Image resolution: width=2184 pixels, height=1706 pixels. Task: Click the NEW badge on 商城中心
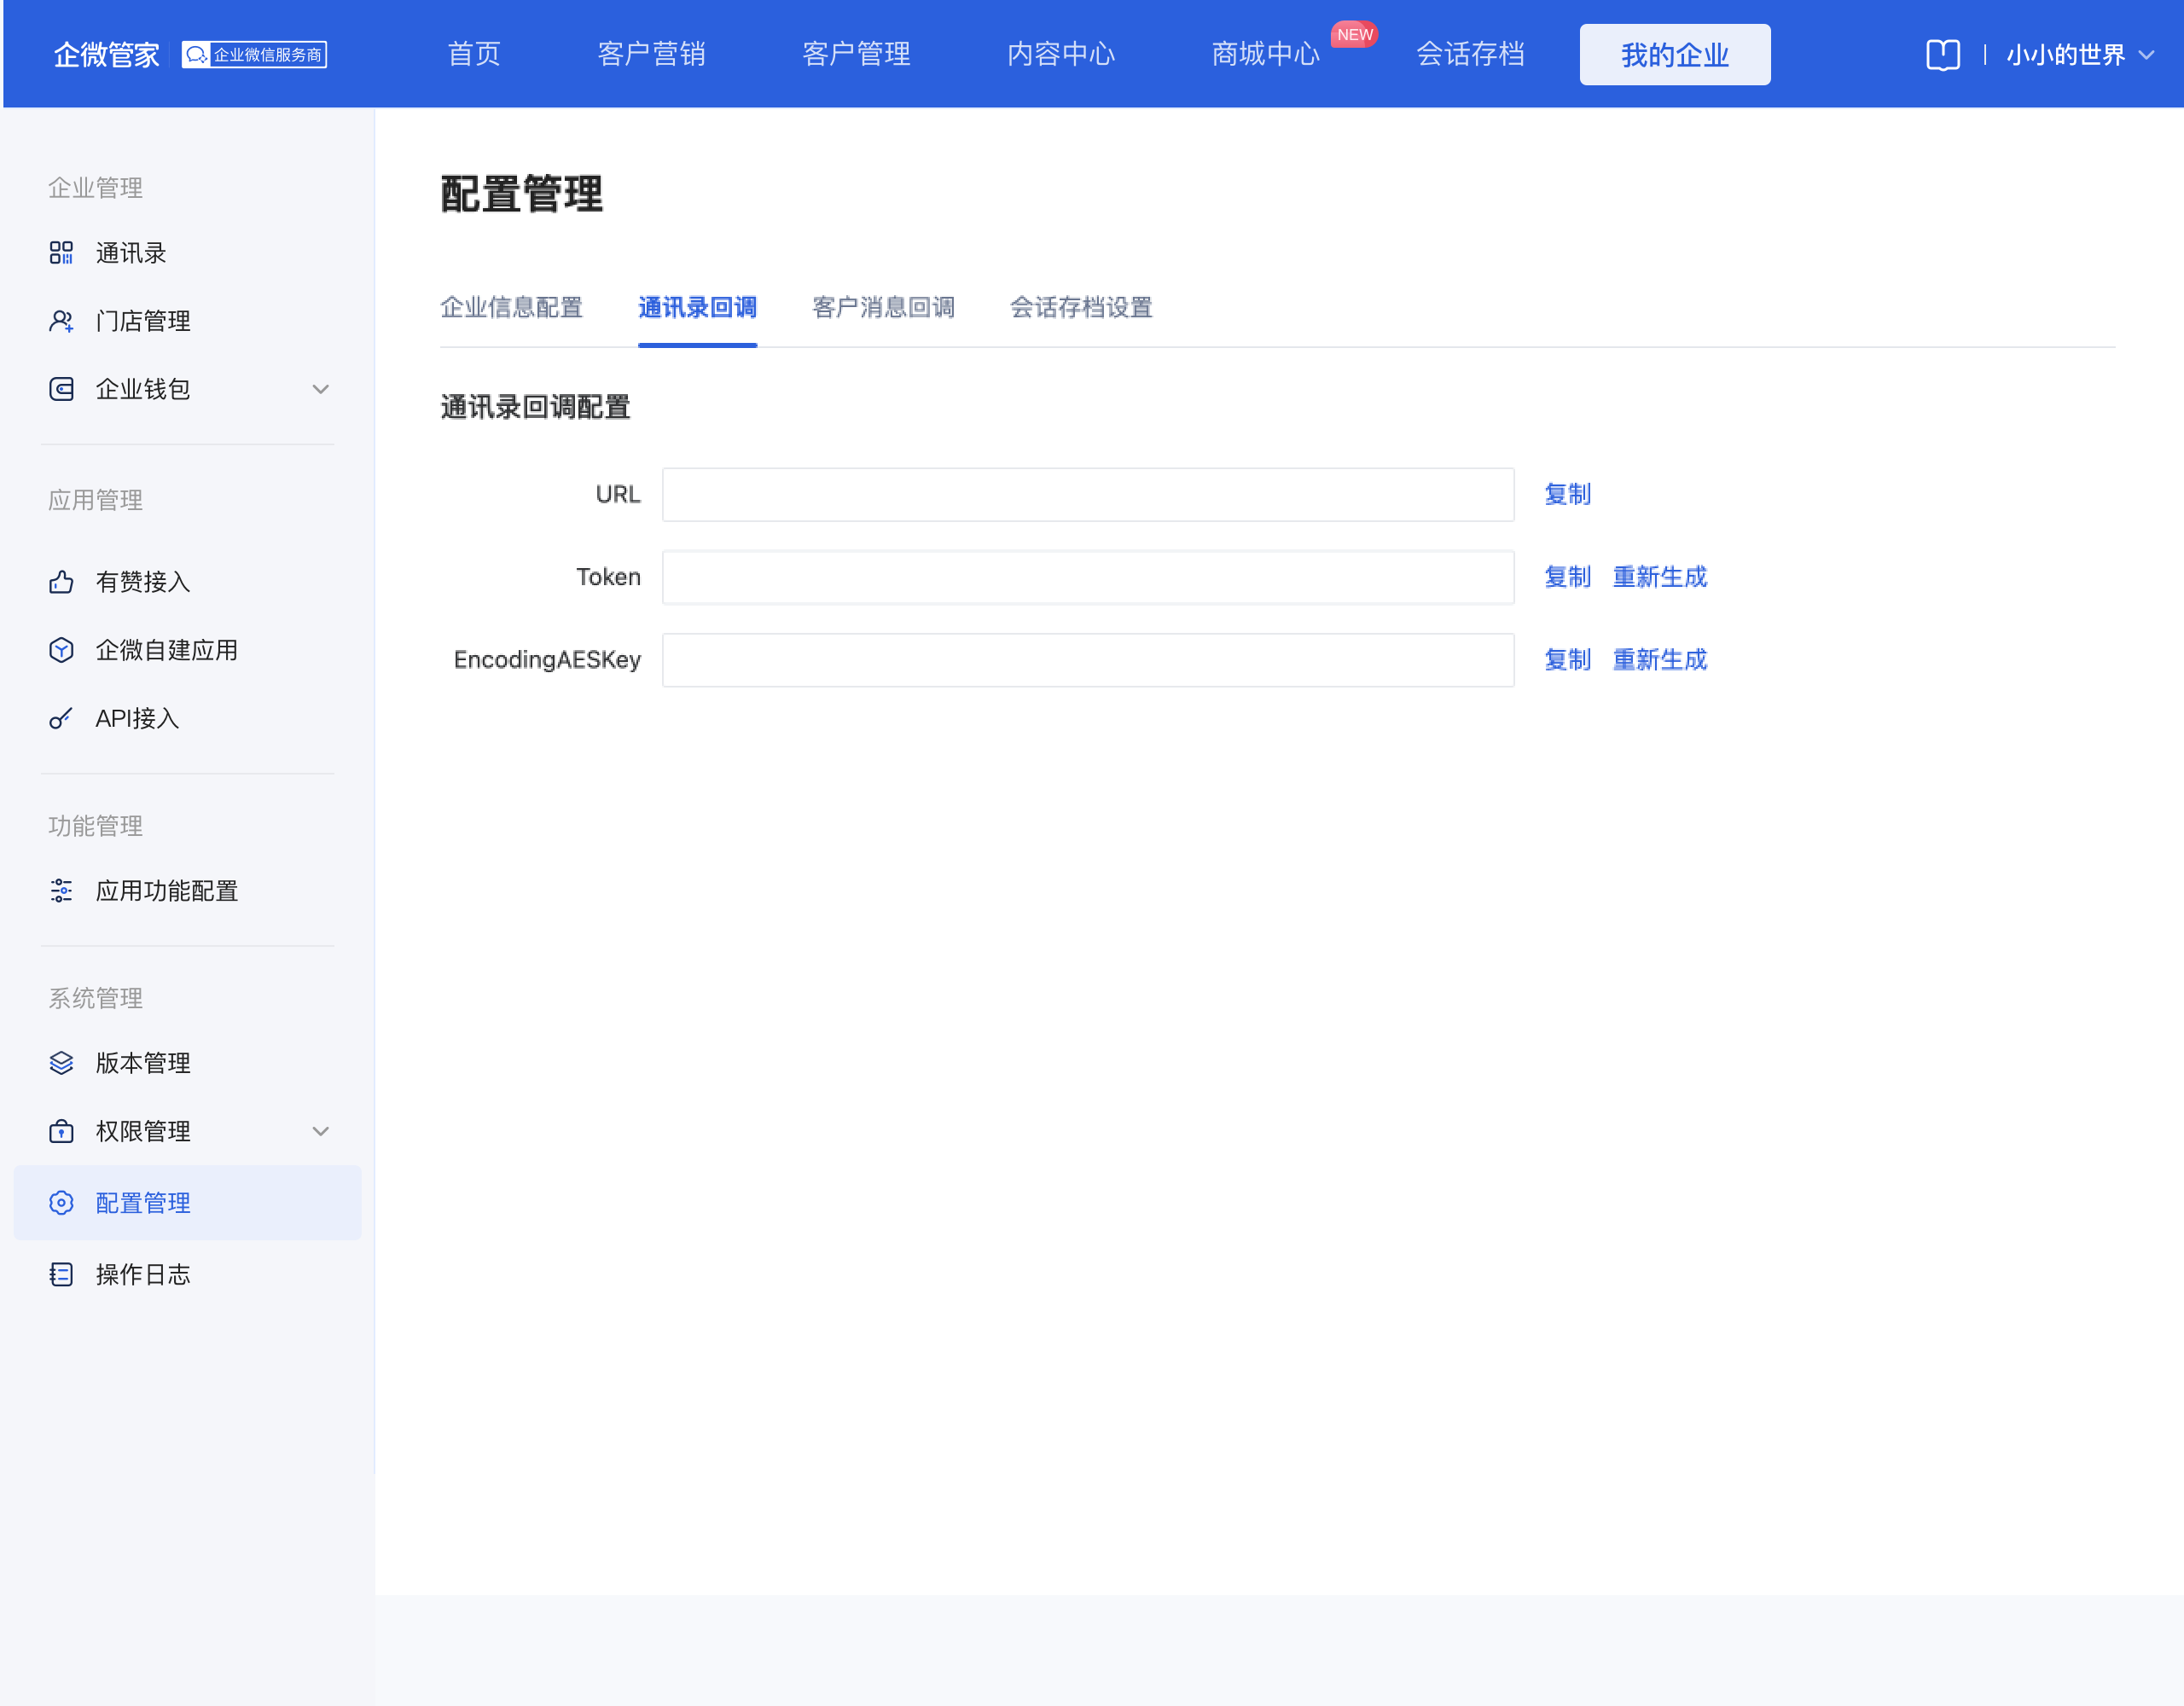(1354, 34)
